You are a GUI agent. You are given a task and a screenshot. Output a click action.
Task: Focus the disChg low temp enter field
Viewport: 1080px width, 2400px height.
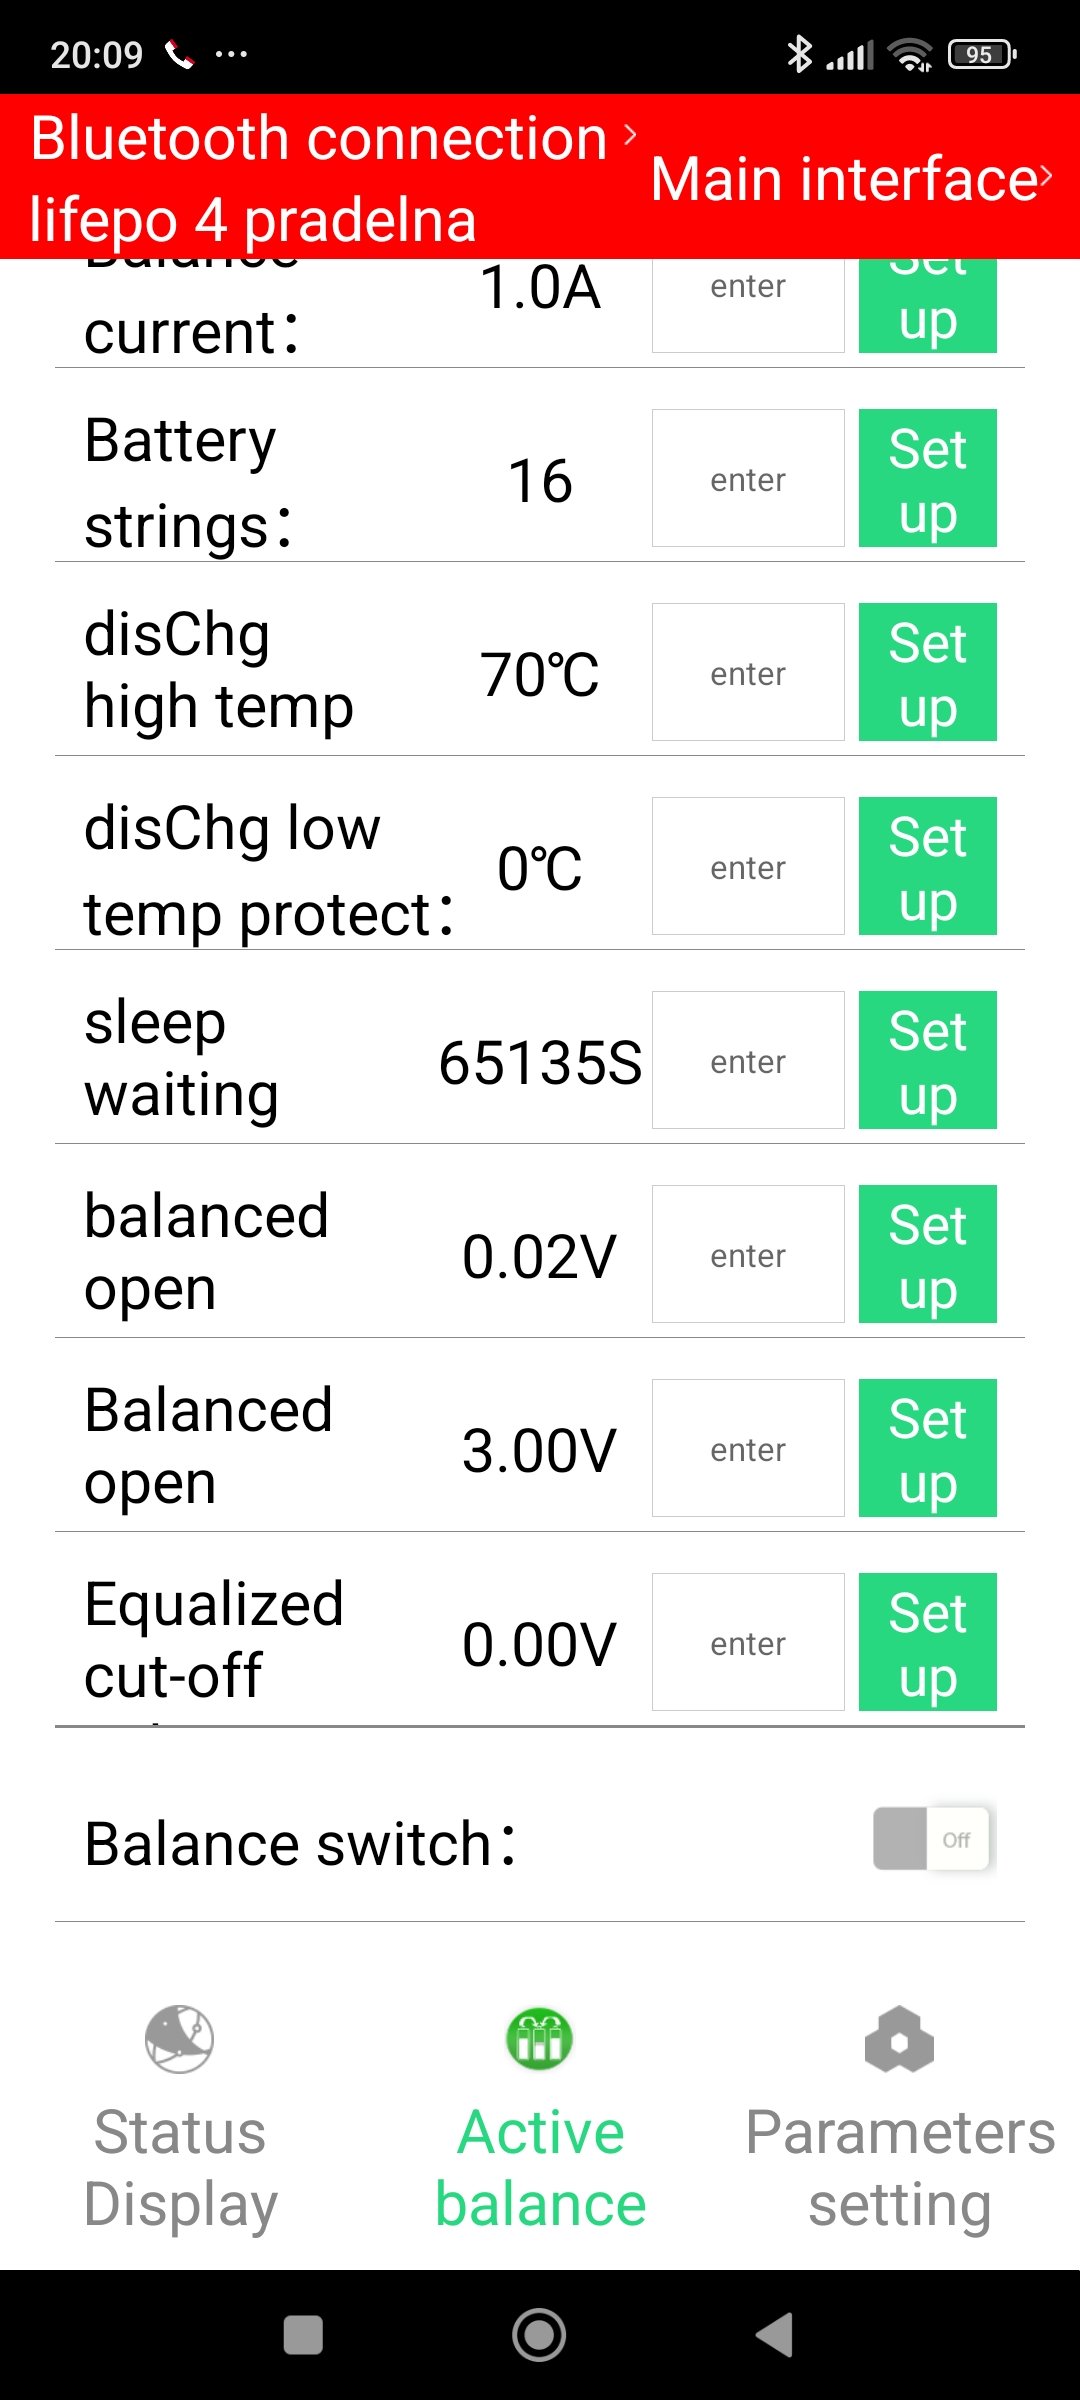[748, 867]
